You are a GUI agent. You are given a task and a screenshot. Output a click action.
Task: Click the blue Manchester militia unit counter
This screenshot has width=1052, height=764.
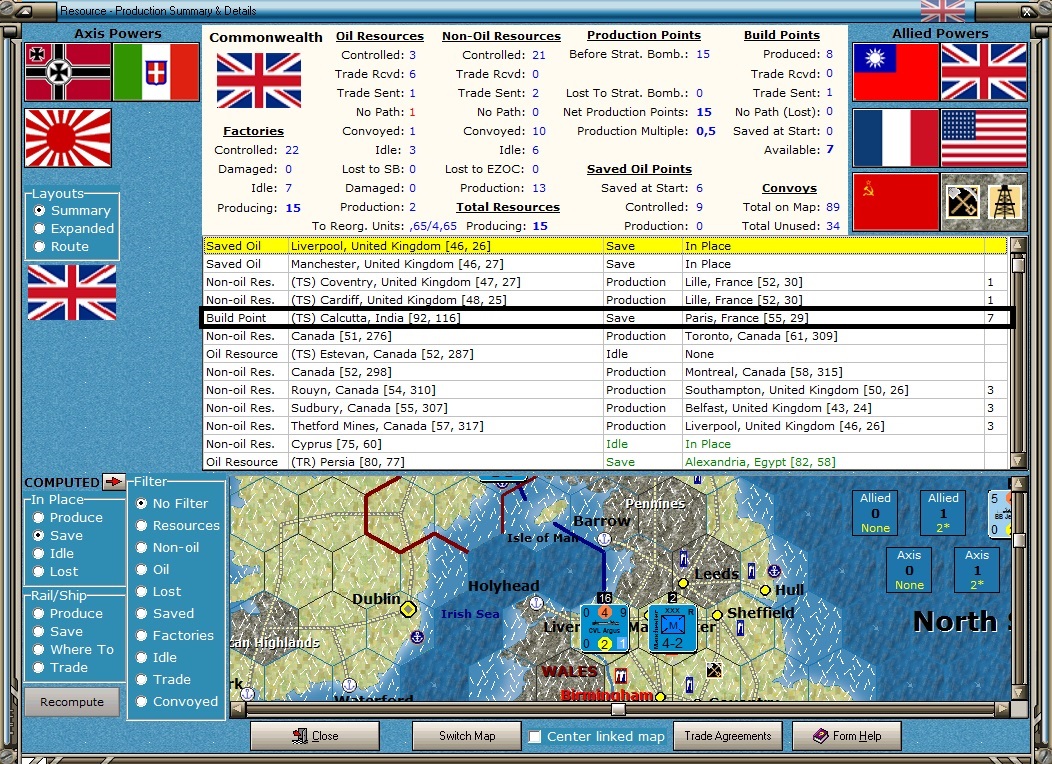point(672,628)
